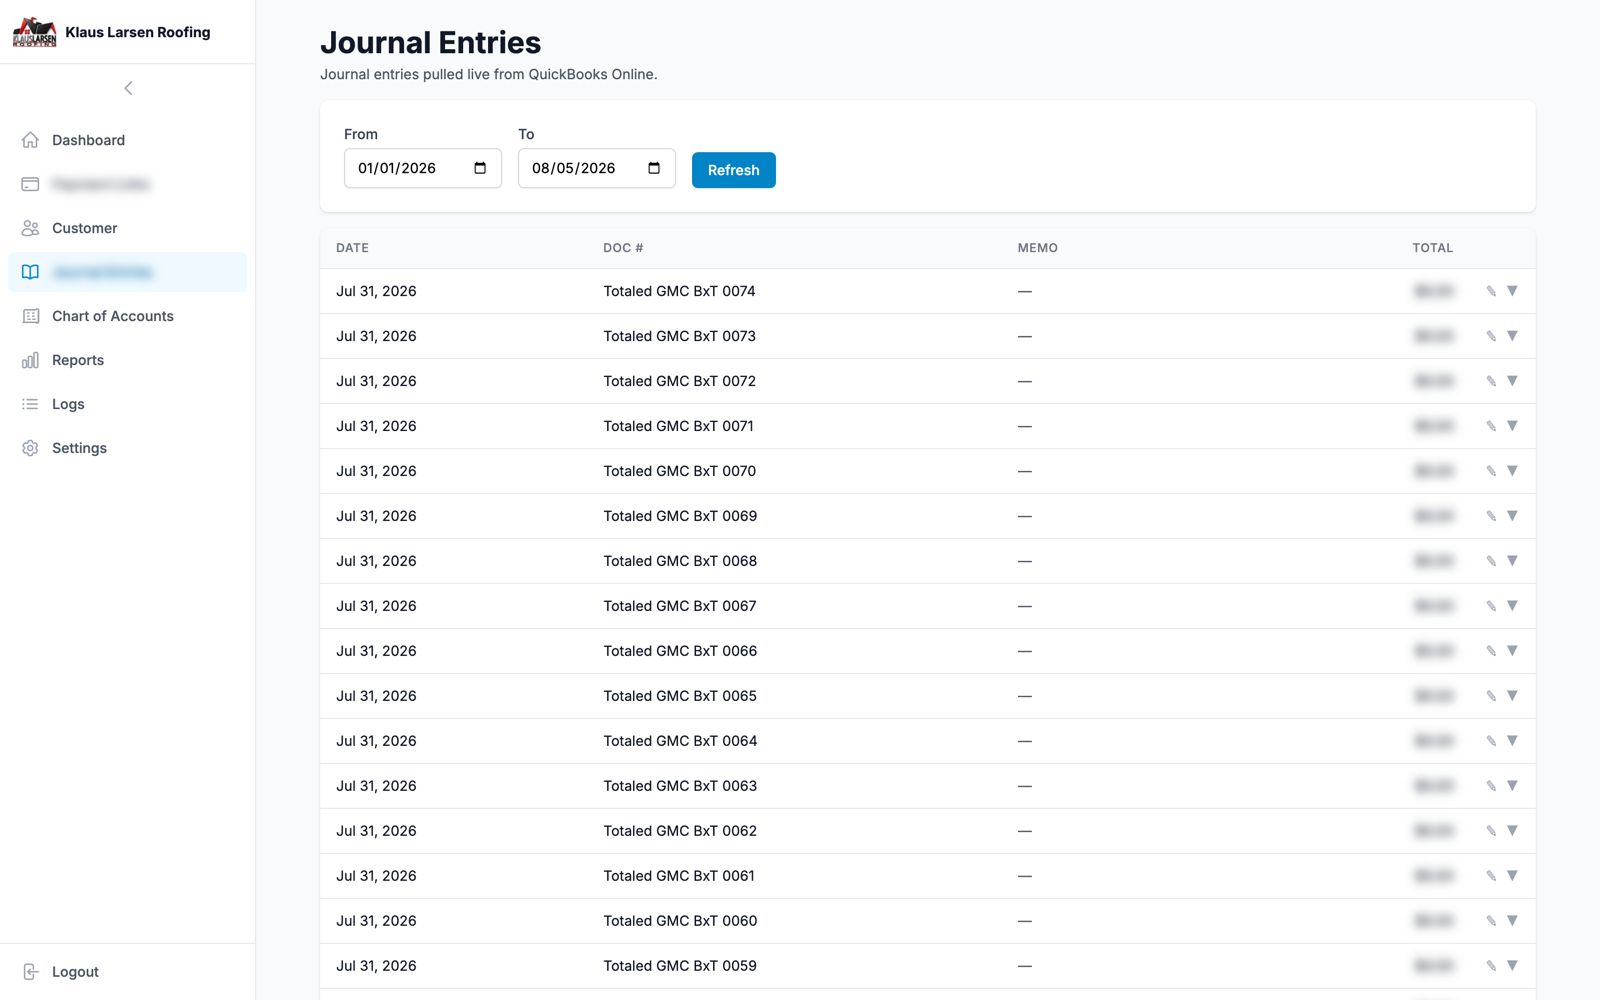Click the Chart of Accounts table icon

[x=30, y=316]
